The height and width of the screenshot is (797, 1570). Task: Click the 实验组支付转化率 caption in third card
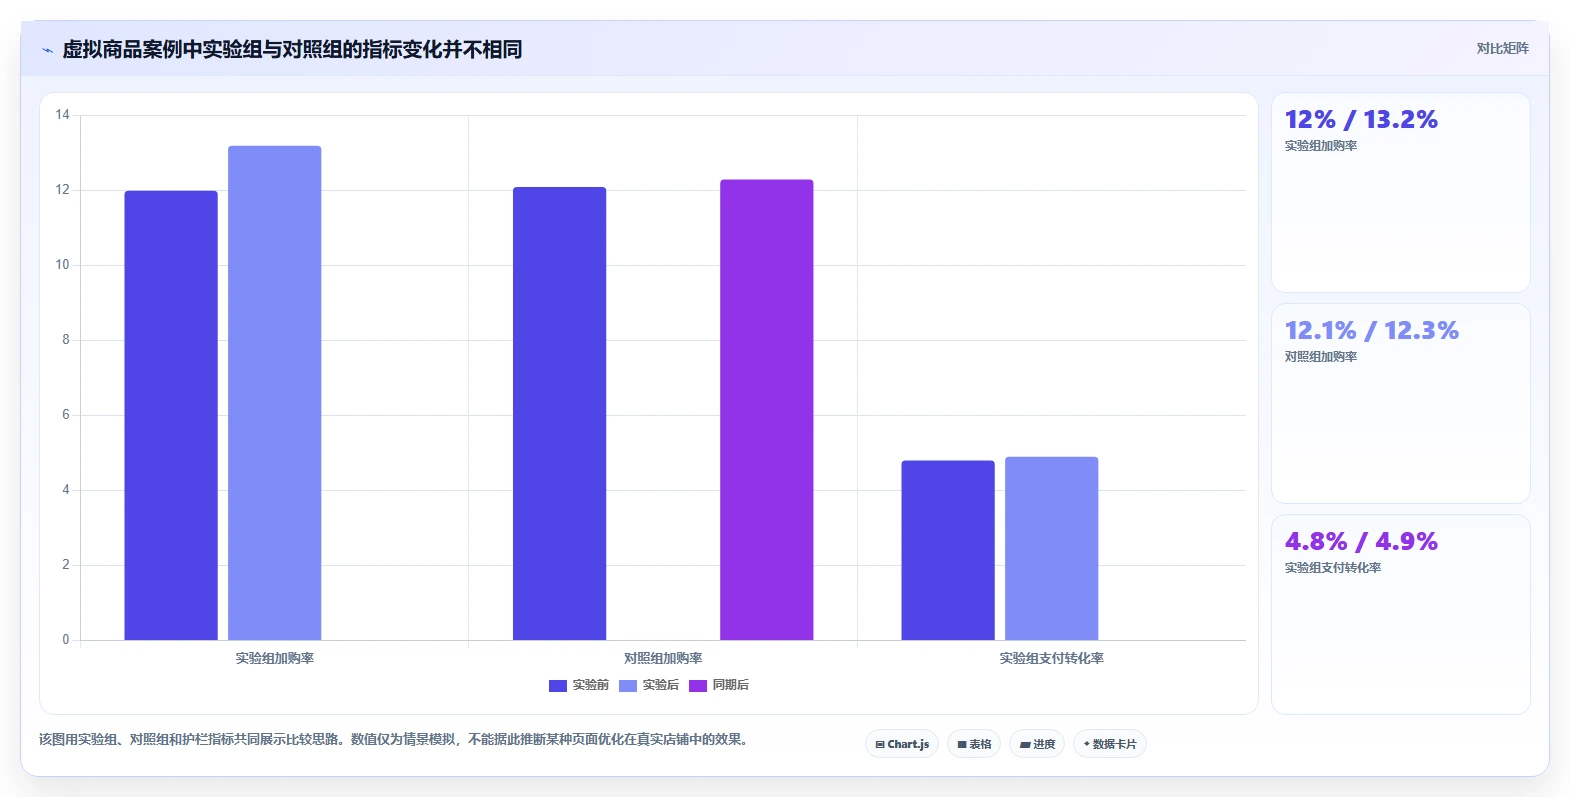[1333, 568]
